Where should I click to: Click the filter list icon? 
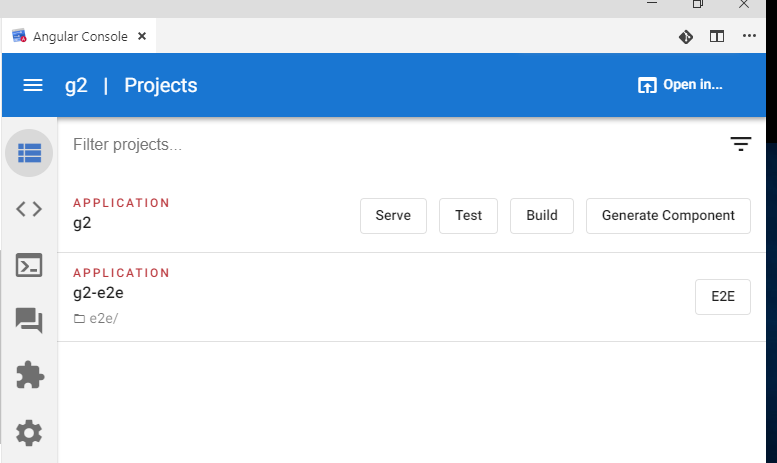741,144
